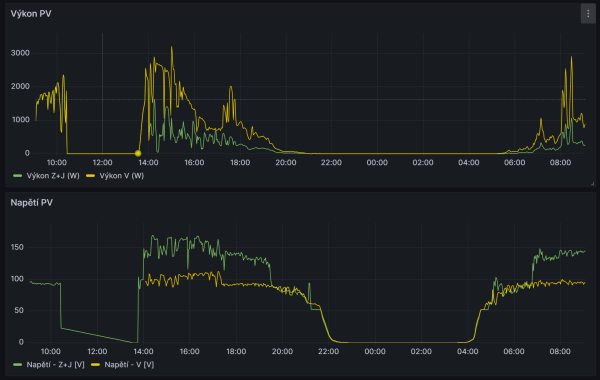Click the Napětí PV panel title

pos(32,202)
